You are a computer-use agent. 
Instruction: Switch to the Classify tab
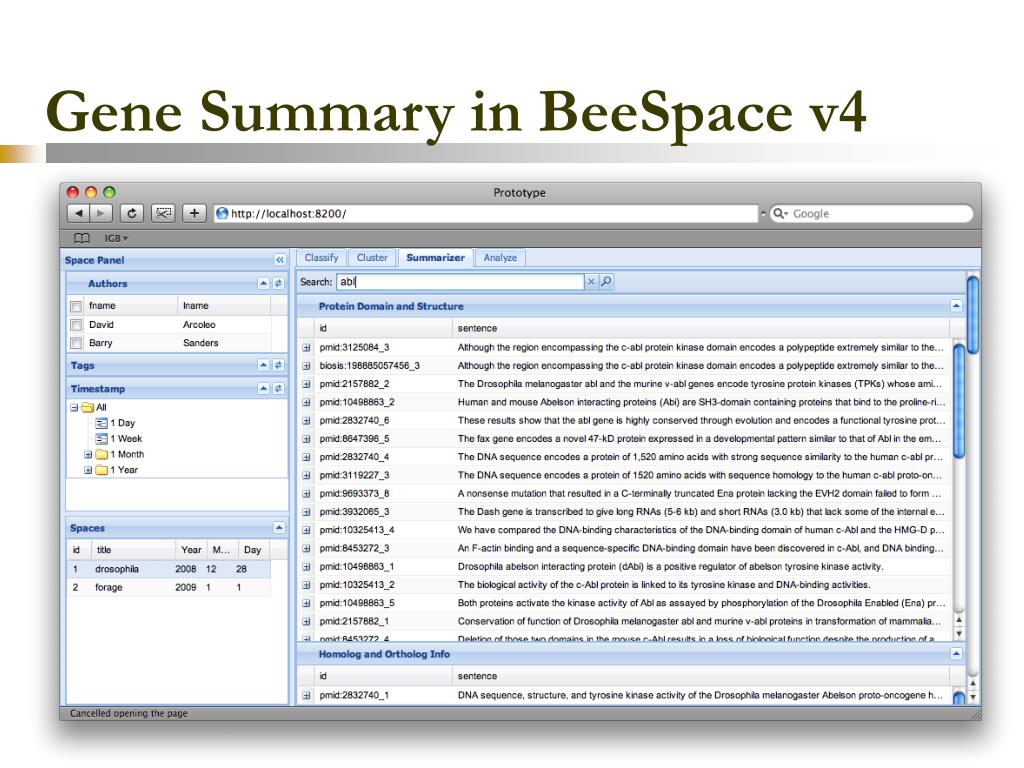[321, 258]
